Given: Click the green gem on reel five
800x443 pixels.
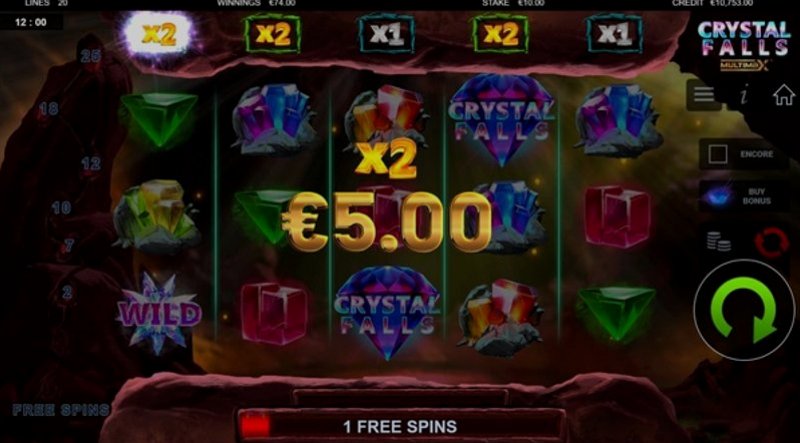Looking at the screenshot, I should pos(616,313).
